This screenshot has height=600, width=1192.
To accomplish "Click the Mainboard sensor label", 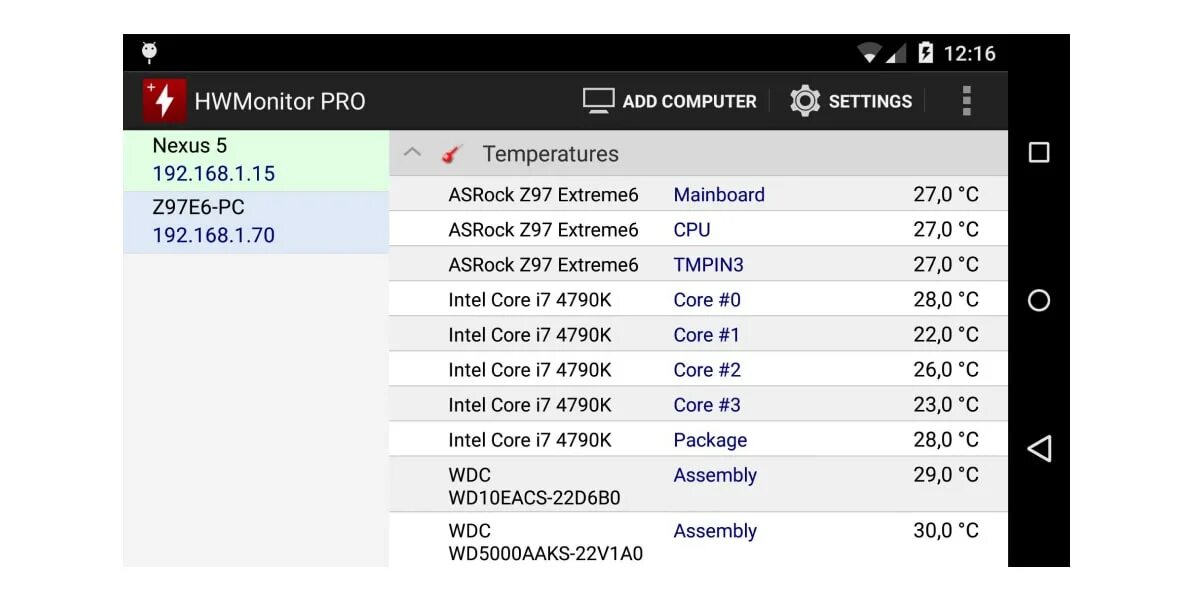I will (719, 195).
